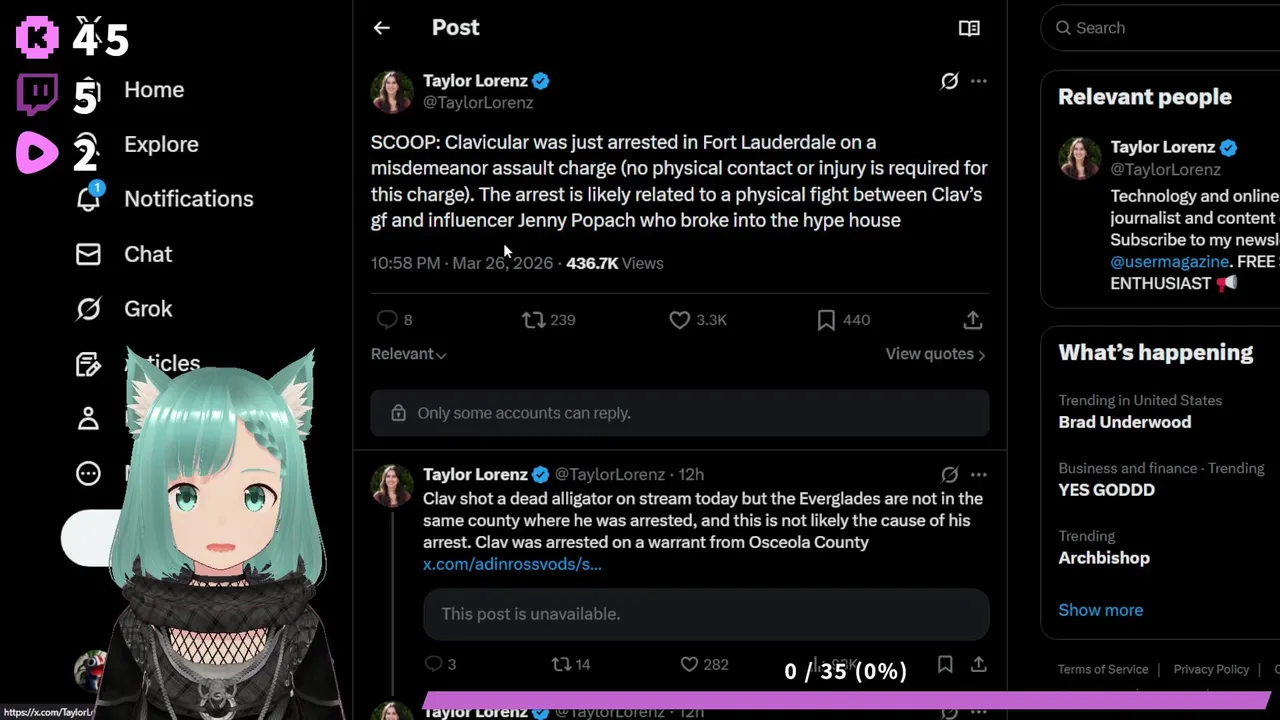This screenshot has height=720, width=1280.
Task: Click Grok icon on main Taylor Lorenz post
Action: [949, 81]
